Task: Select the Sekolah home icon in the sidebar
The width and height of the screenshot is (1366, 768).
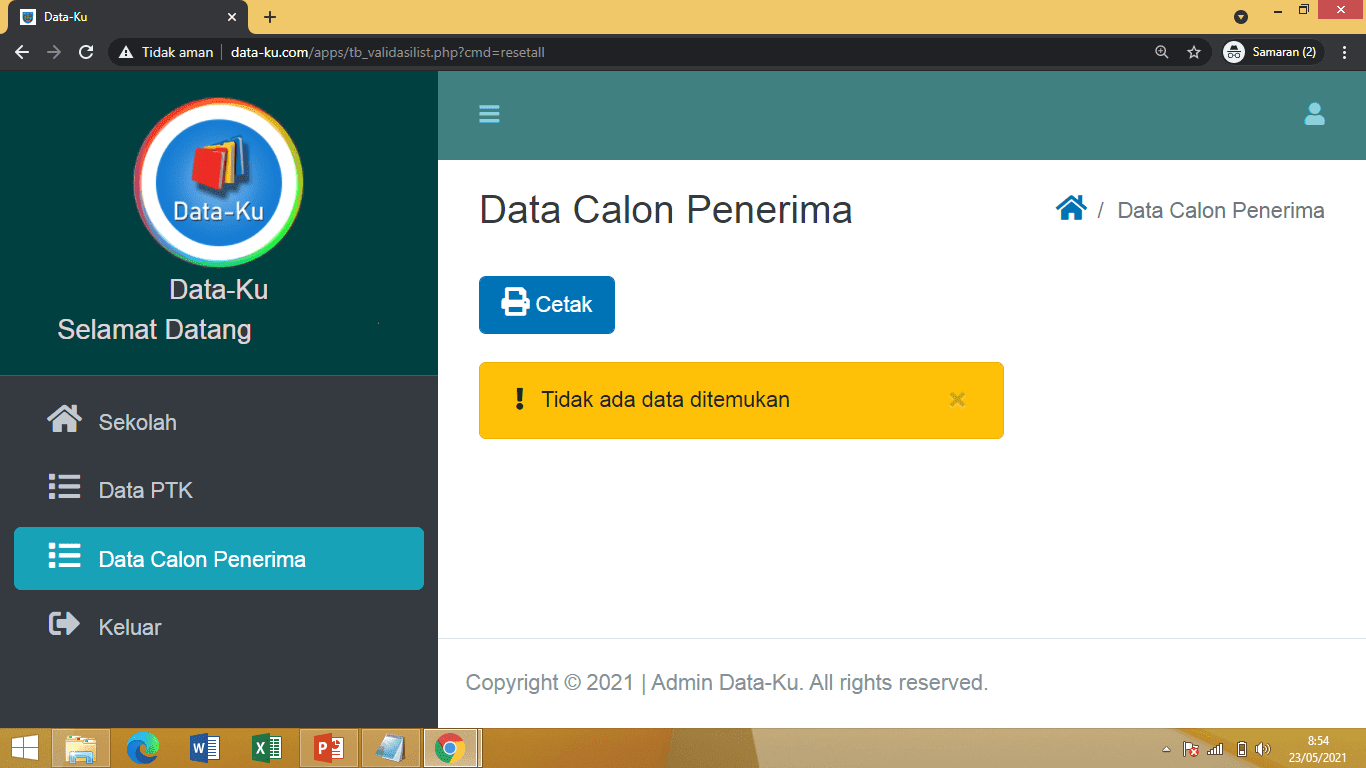Action: click(x=64, y=419)
